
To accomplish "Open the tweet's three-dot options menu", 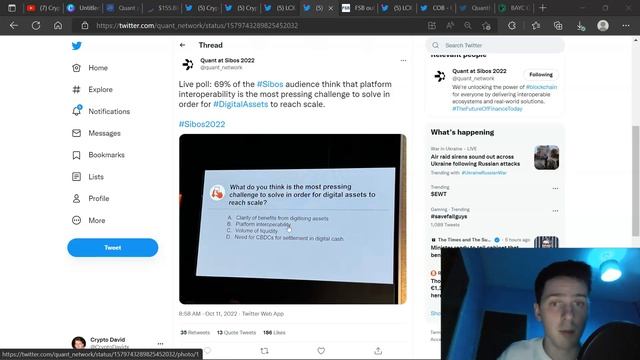I will click(403, 60).
